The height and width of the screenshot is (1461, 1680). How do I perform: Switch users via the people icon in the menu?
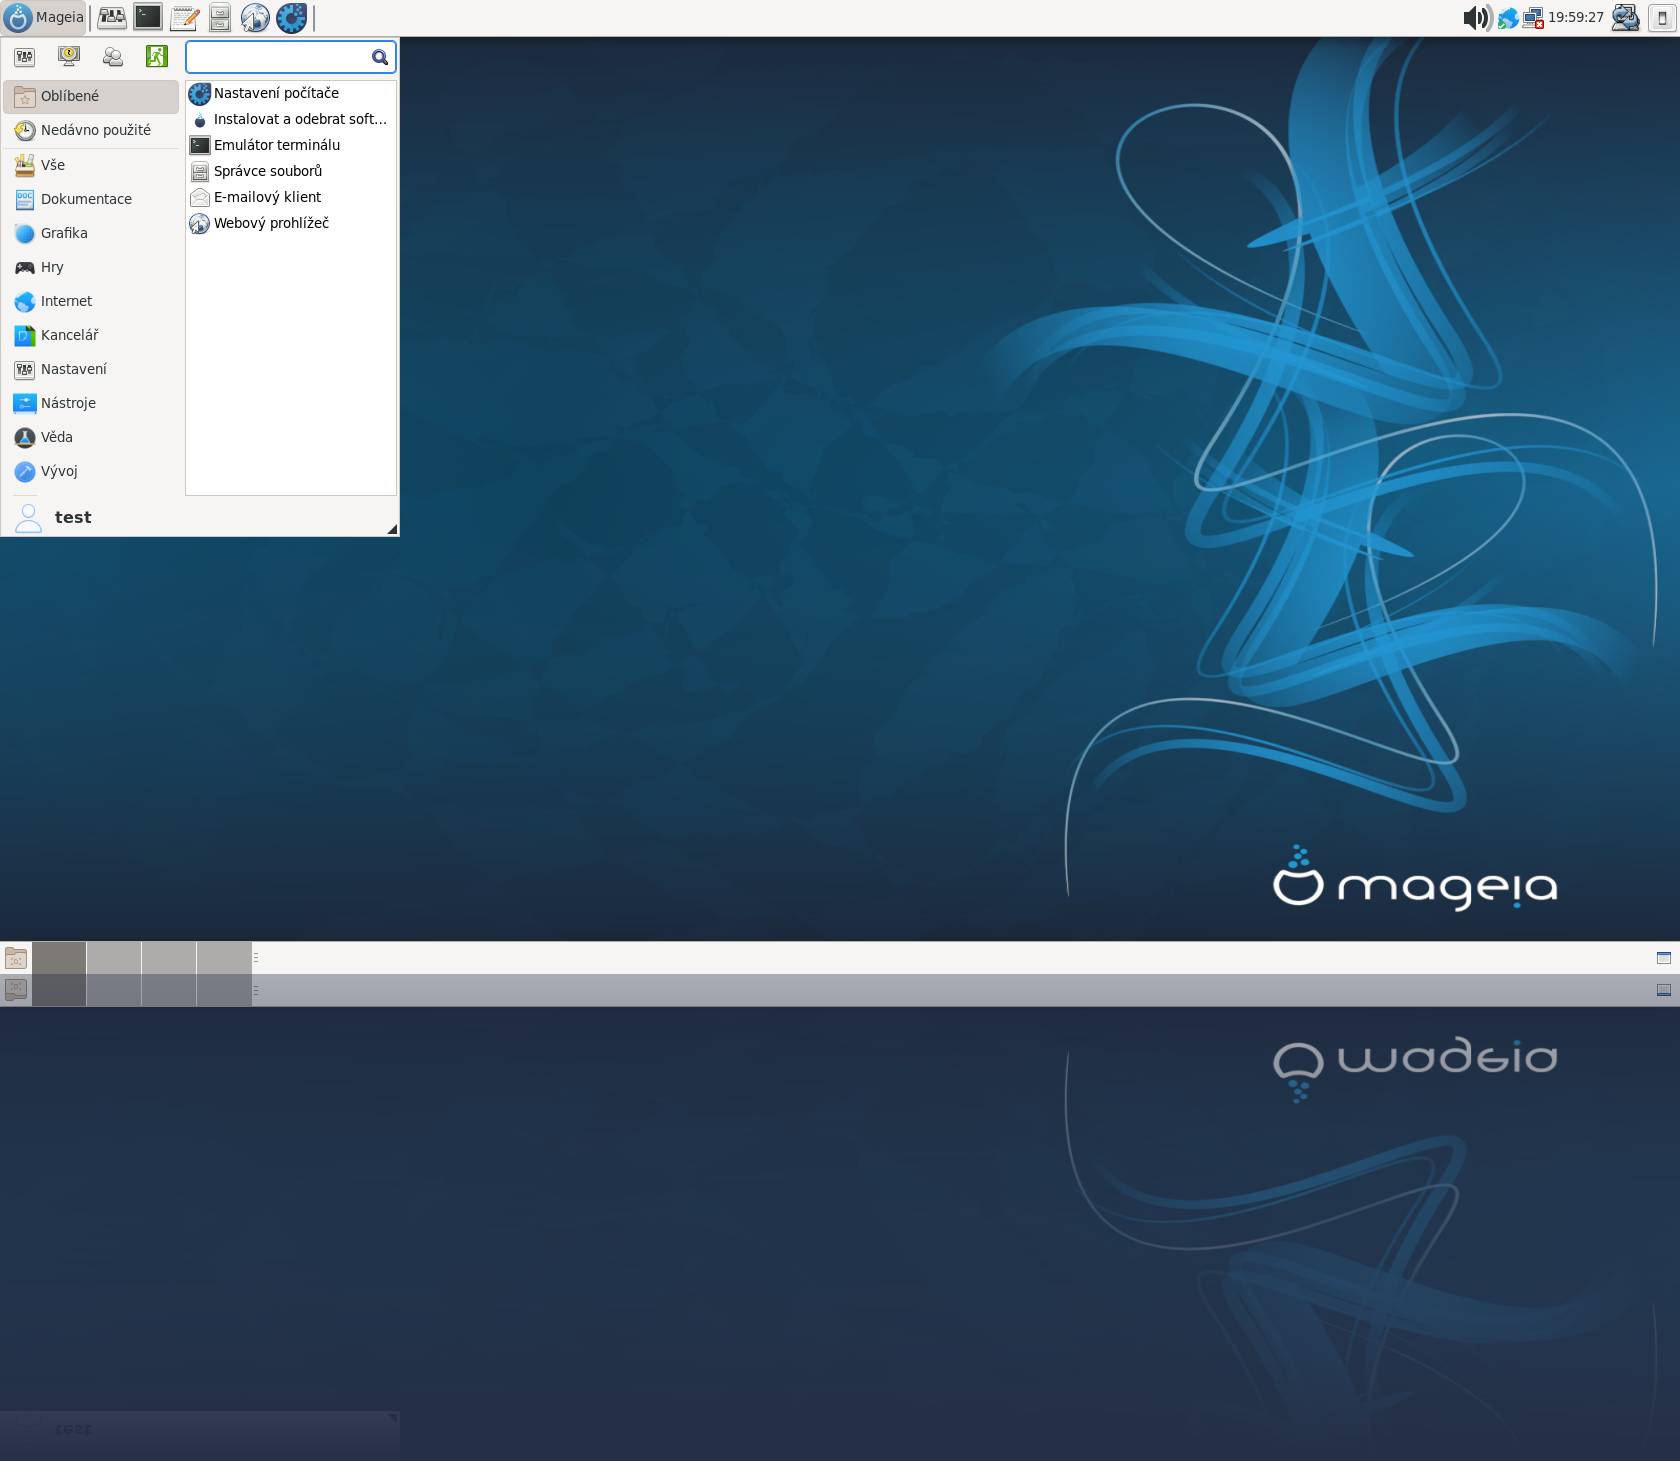(x=113, y=57)
